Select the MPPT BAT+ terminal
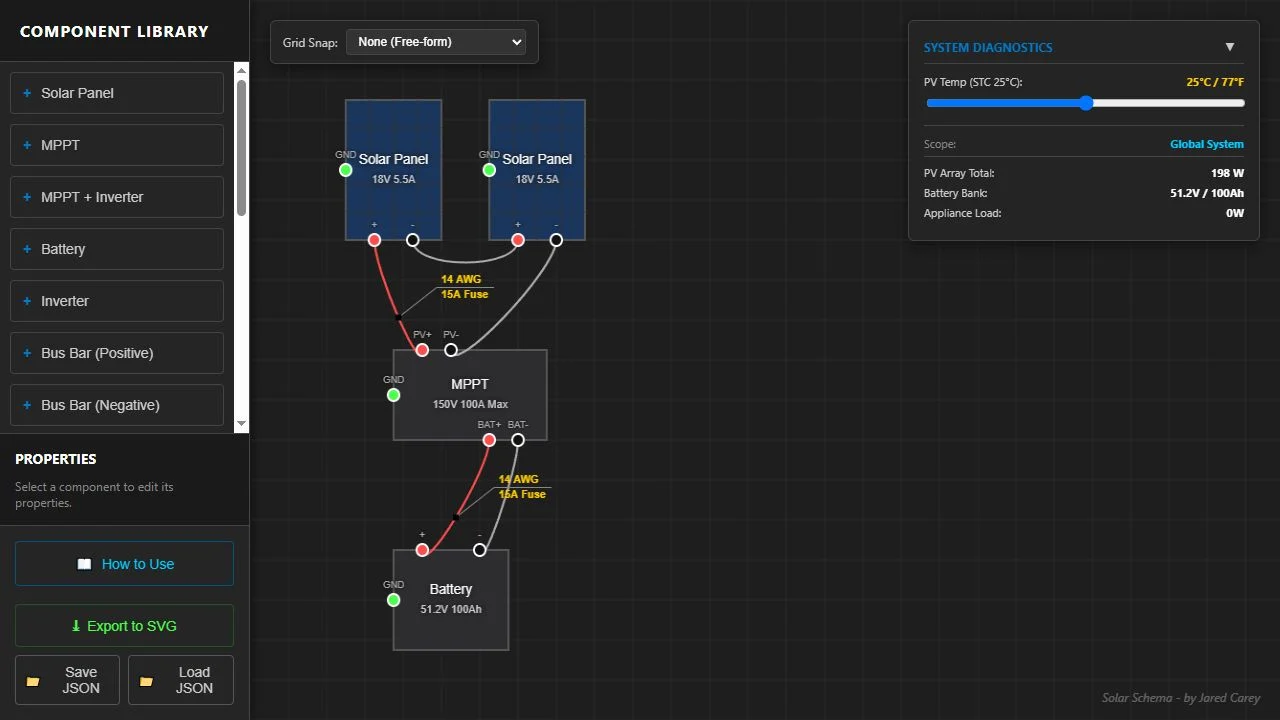 coord(489,440)
